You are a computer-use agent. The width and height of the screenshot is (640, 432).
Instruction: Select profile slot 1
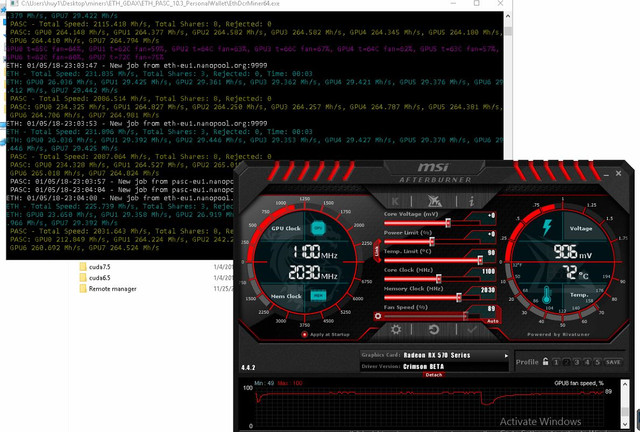tap(556, 362)
